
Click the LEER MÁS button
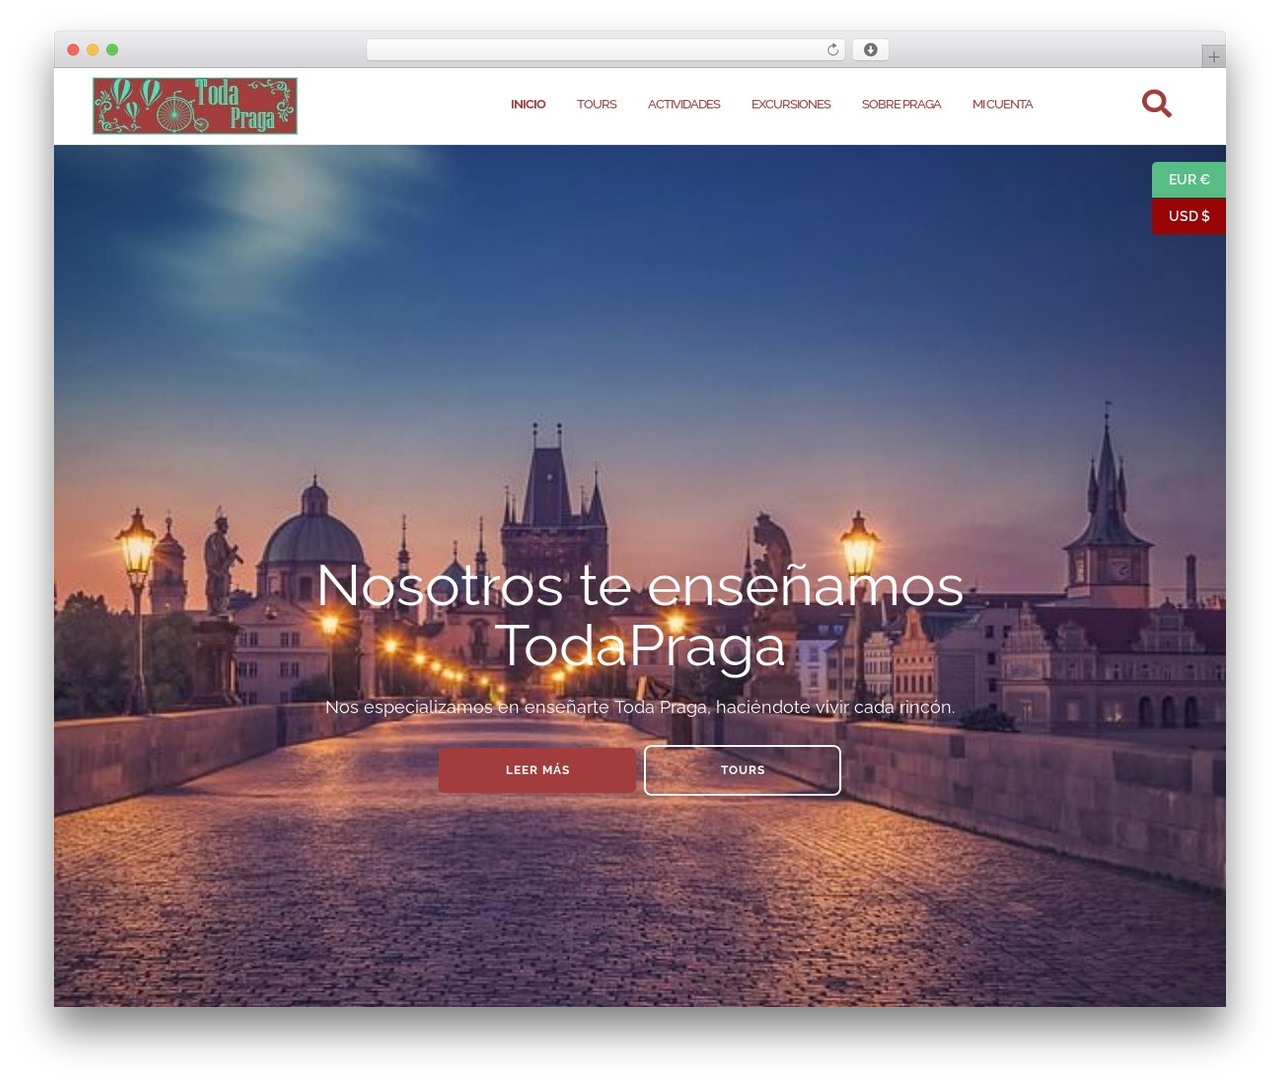tap(537, 770)
